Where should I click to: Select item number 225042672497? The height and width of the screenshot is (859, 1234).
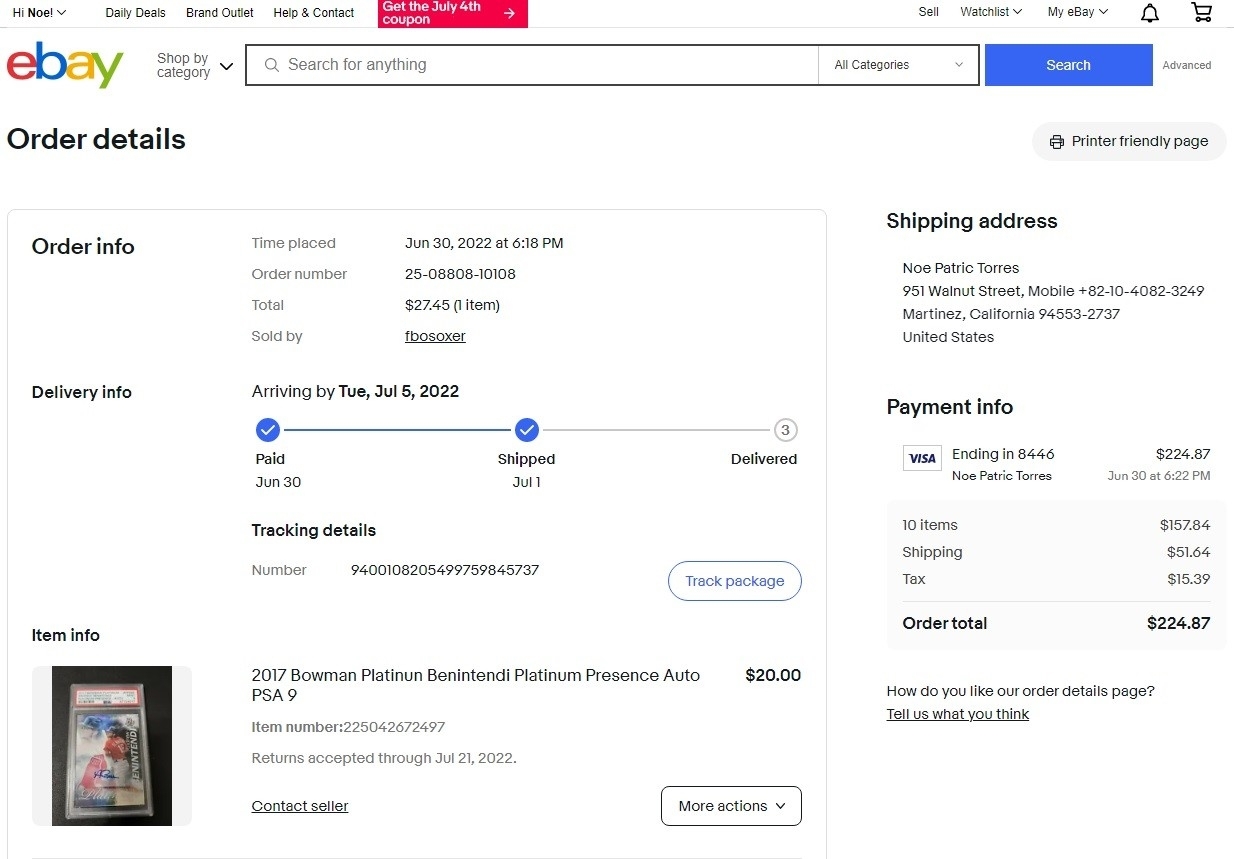pyautogui.click(x=394, y=727)
